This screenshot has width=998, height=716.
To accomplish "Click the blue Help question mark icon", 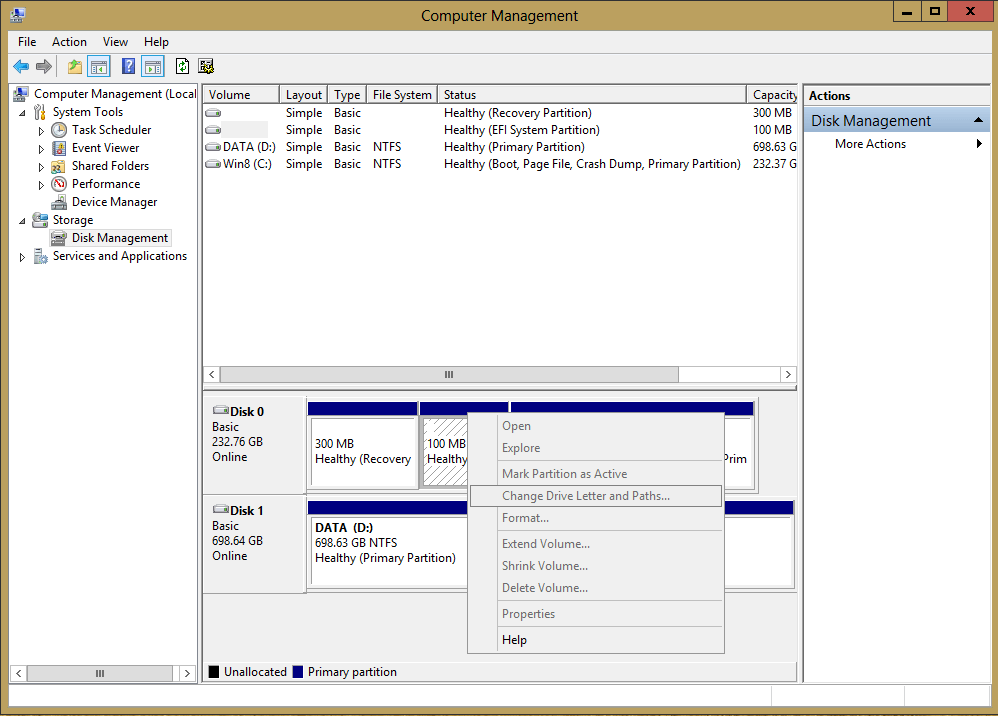I will pos(128,67).
